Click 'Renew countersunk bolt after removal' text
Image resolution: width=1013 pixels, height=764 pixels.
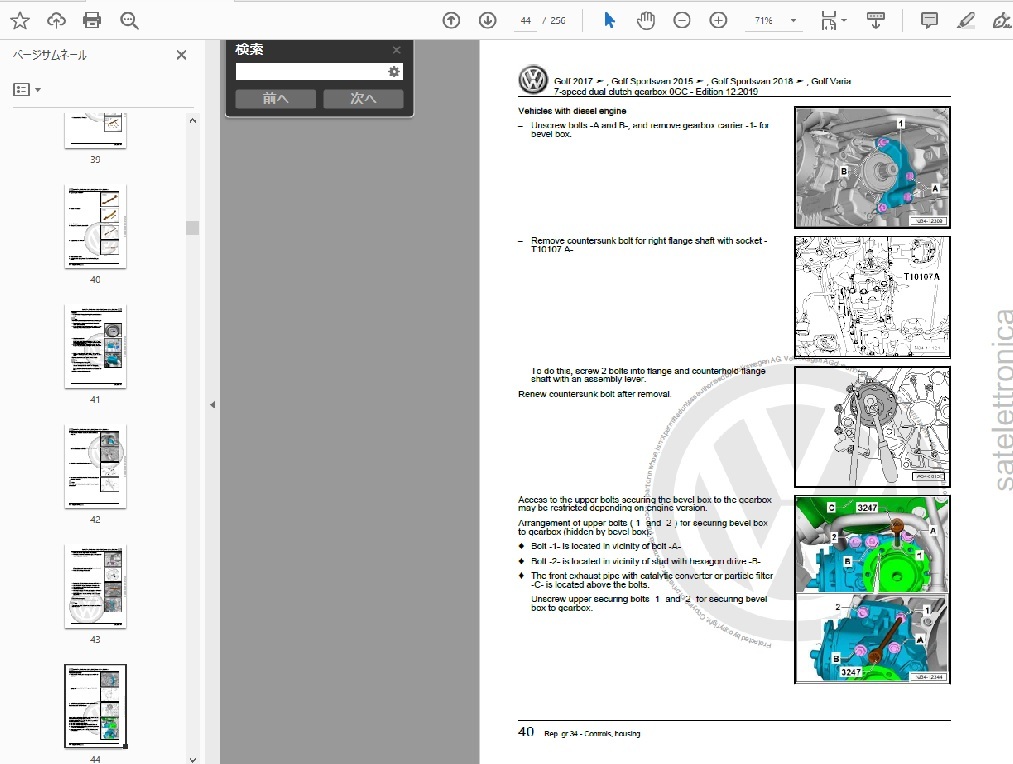point(595,394)
